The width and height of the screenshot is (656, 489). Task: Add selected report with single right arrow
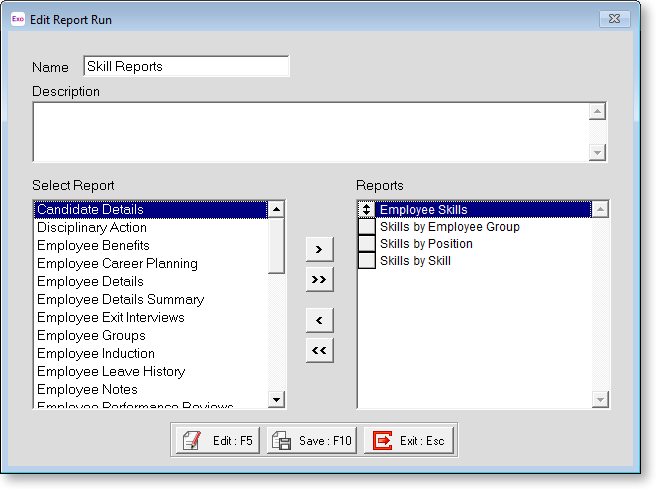tap(319, 248)
